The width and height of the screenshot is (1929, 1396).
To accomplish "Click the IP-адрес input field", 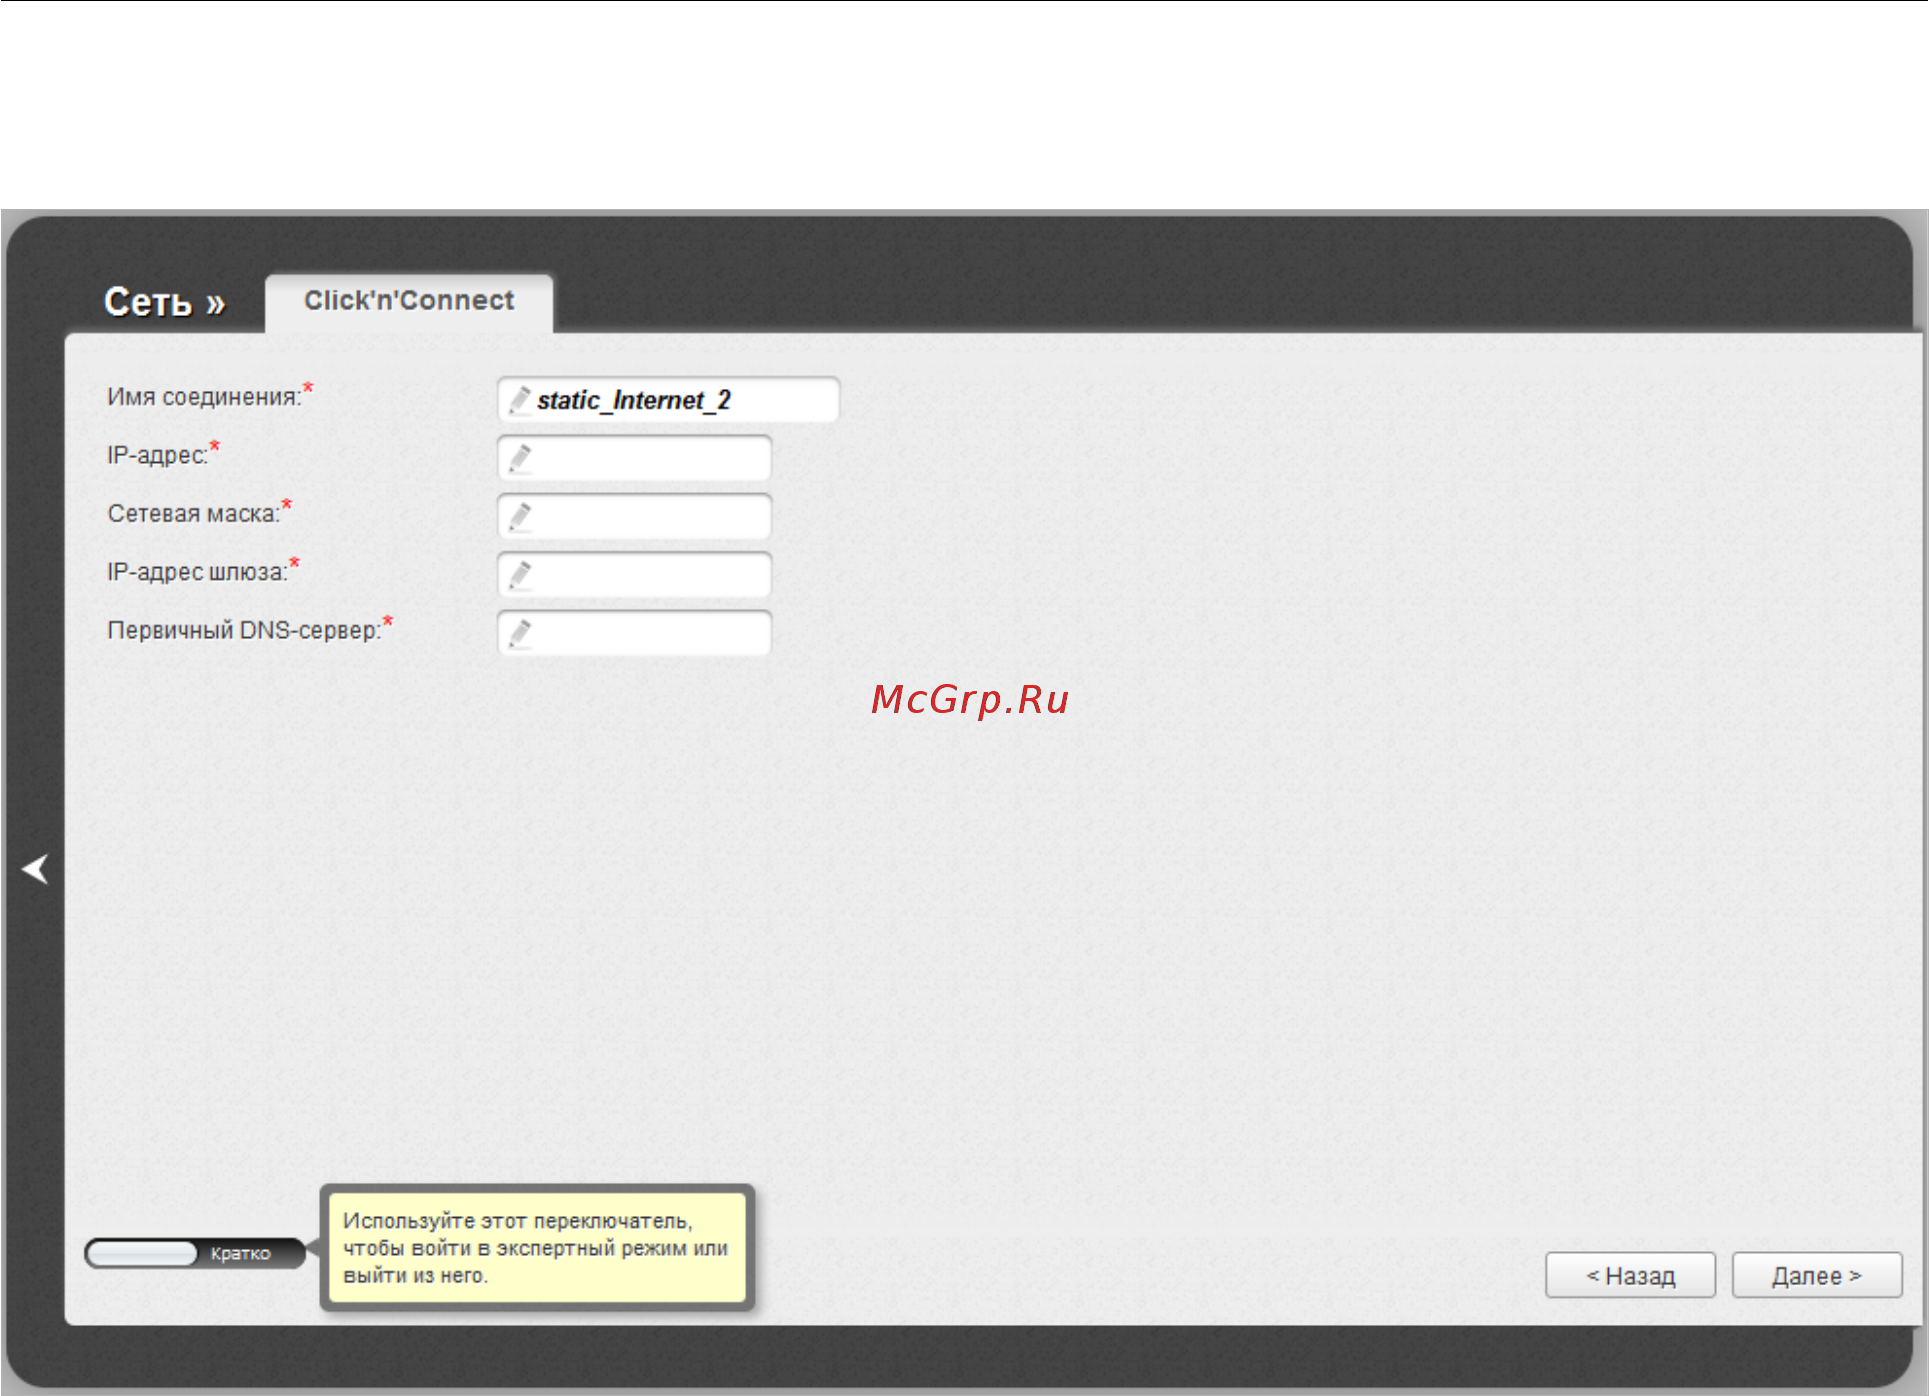I will pyautogui.click(x=634, y=458).
